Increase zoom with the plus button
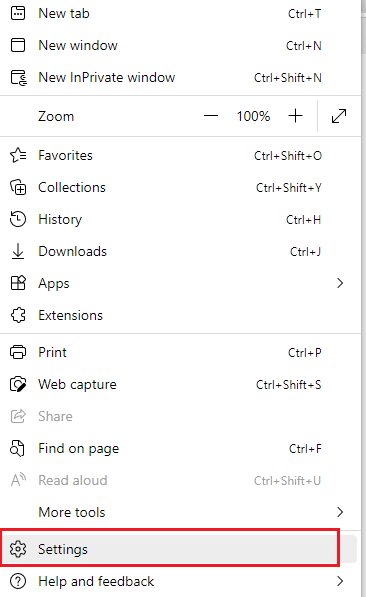This screenshot has height=597, width=366. pos(295,116)
